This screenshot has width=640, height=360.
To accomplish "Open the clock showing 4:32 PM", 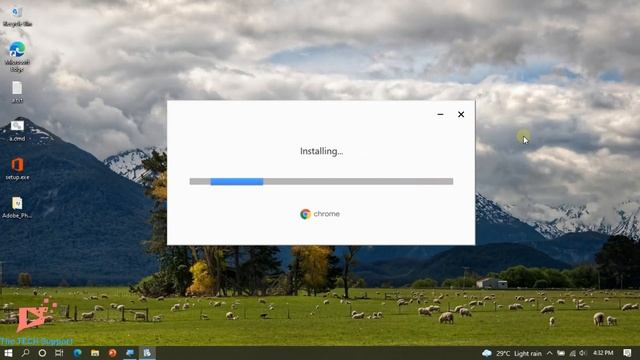I will 603,353.
